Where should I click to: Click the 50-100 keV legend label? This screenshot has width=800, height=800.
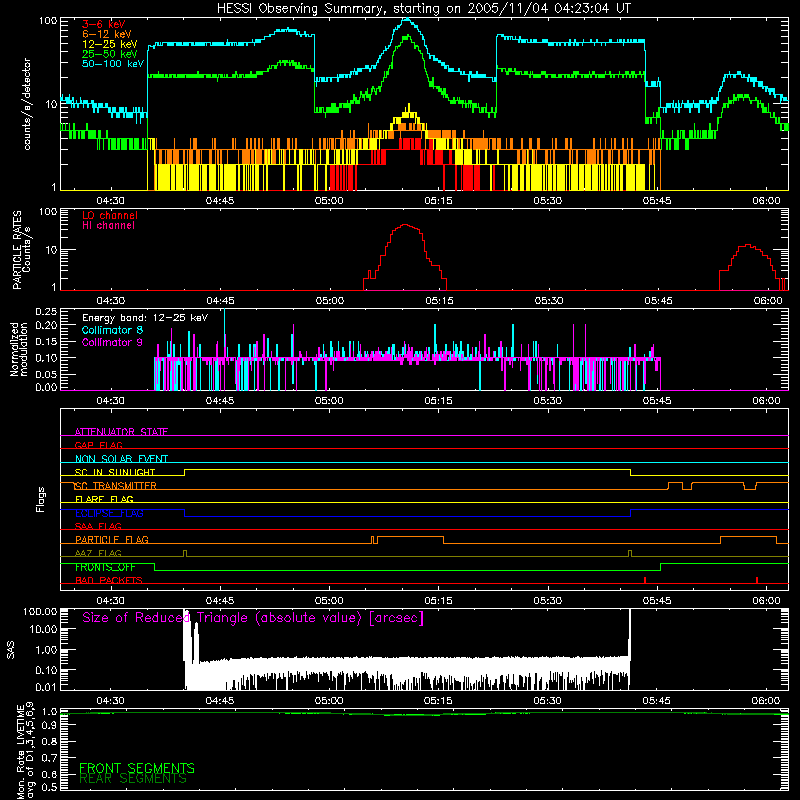(112, 64)
